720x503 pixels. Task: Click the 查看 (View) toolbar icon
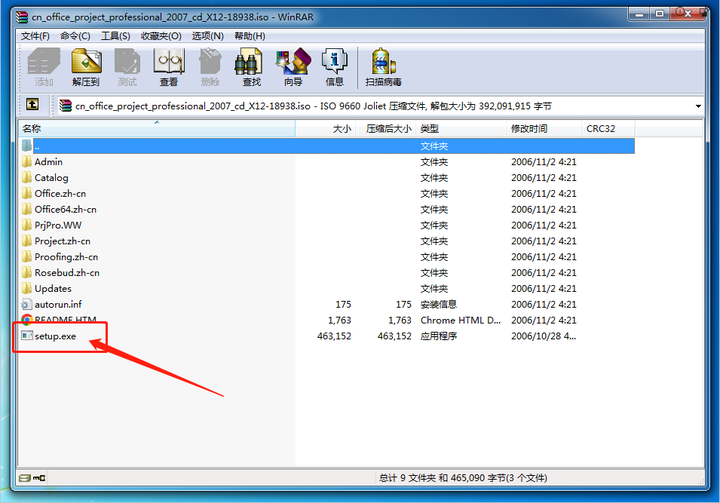click(x=169, y=67)
